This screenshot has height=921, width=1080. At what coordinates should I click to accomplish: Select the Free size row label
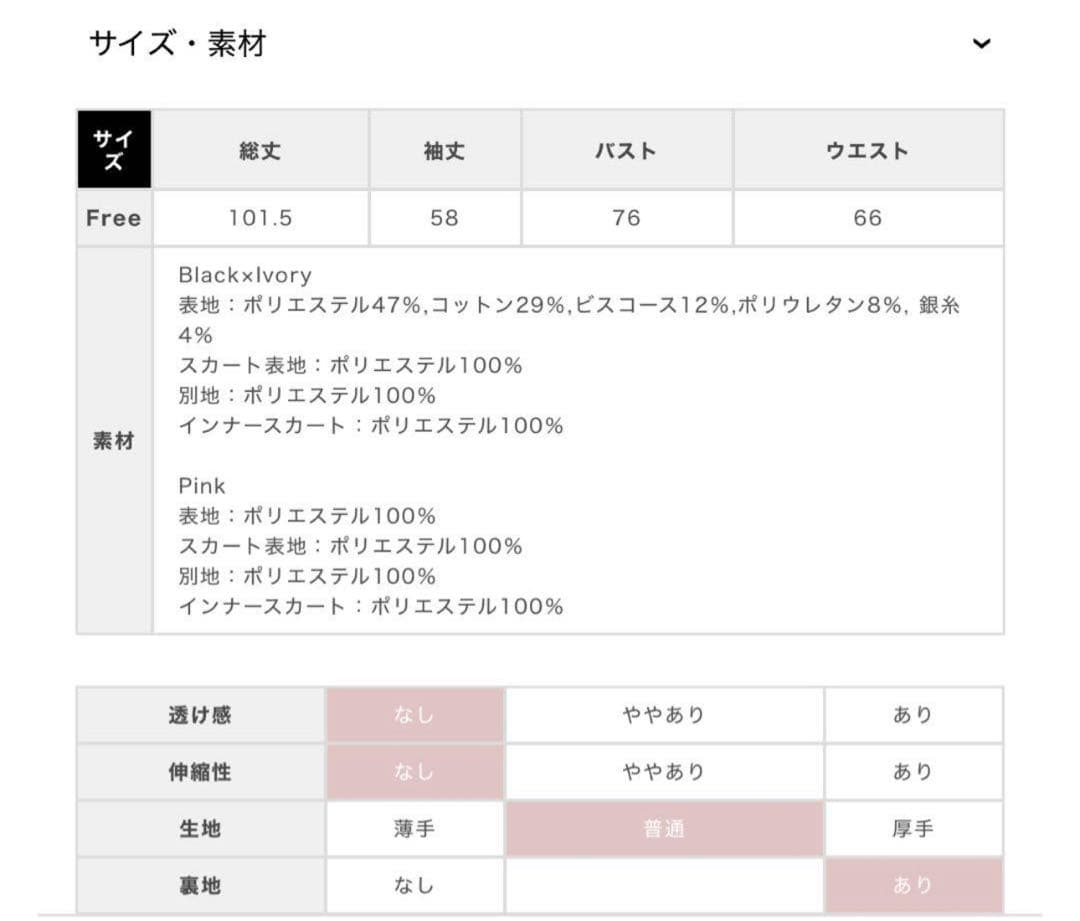click(114, 218)
